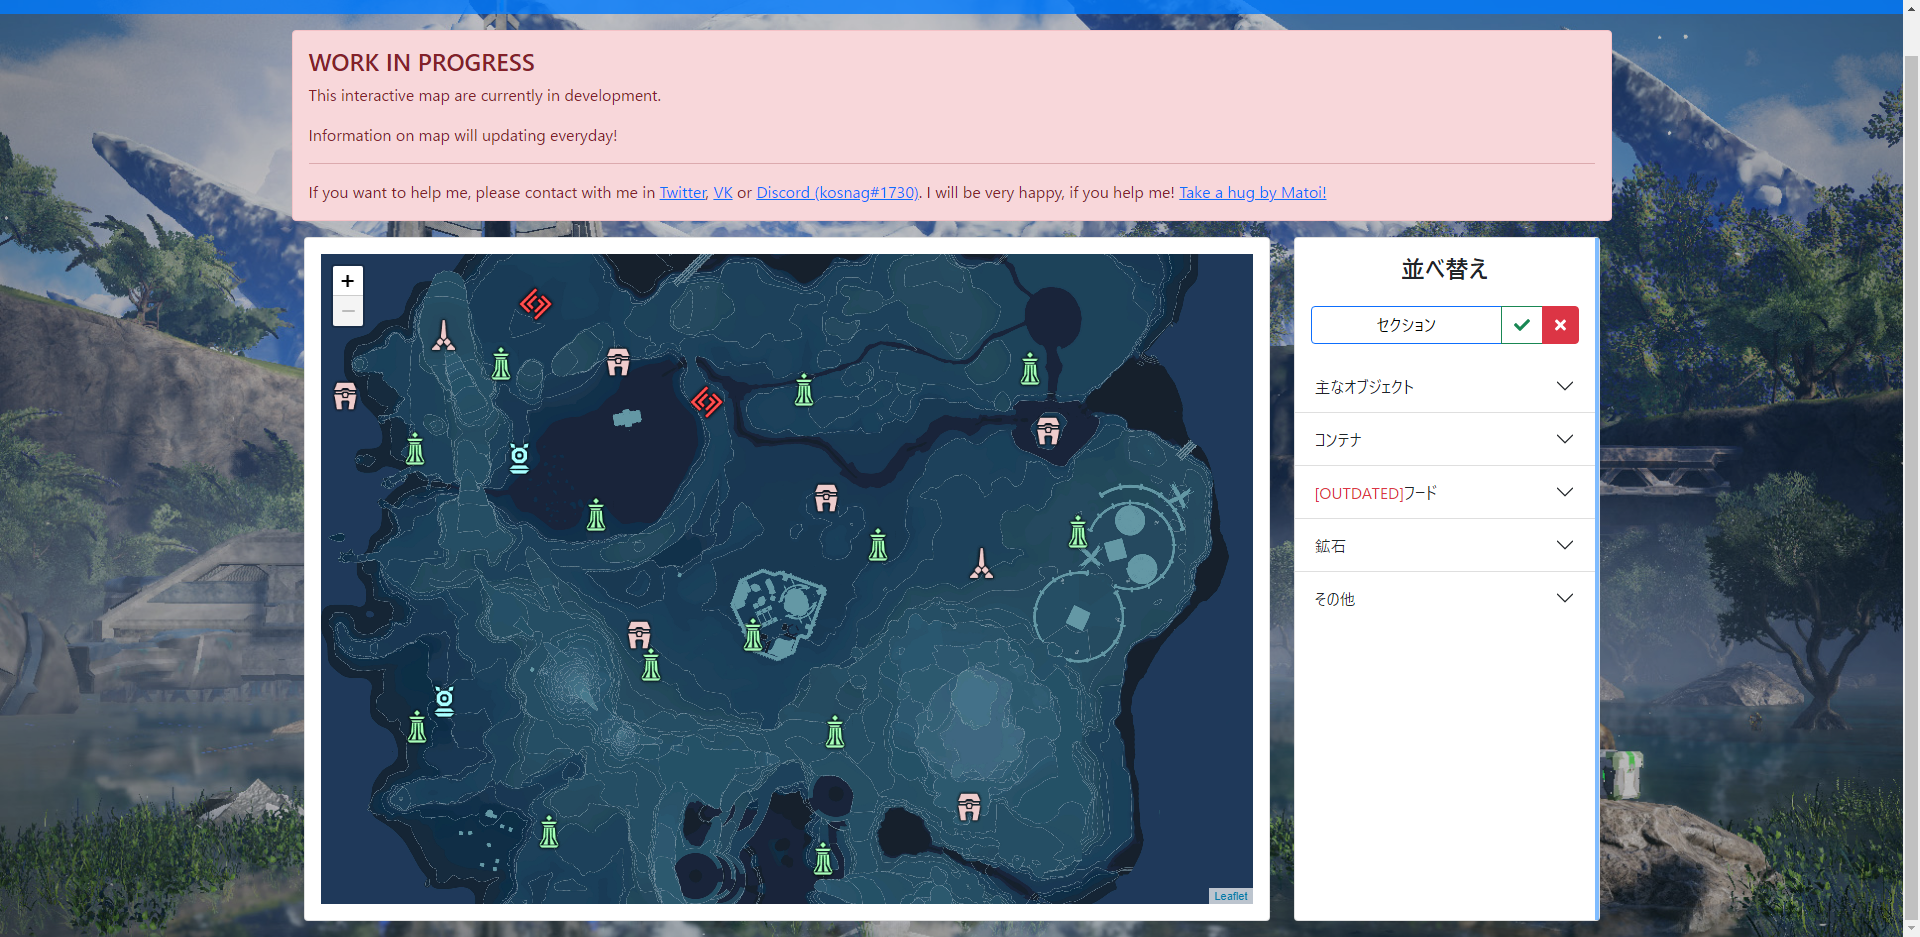The width and height of the screenshot is (1920, 937).
Task: Click green pylon marker at bottom center of map
Action: click(823, 858)
